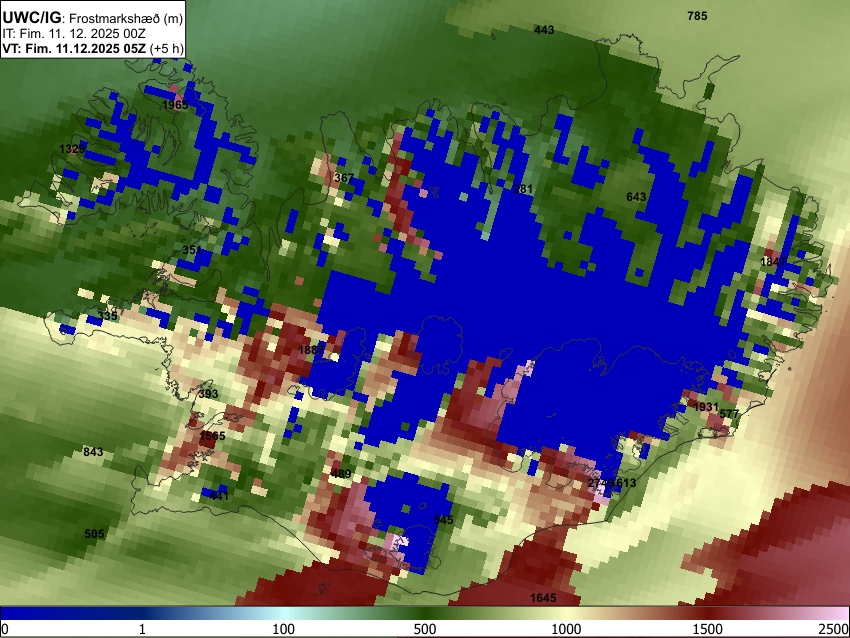Click the legend label 0

click(5, 629)
